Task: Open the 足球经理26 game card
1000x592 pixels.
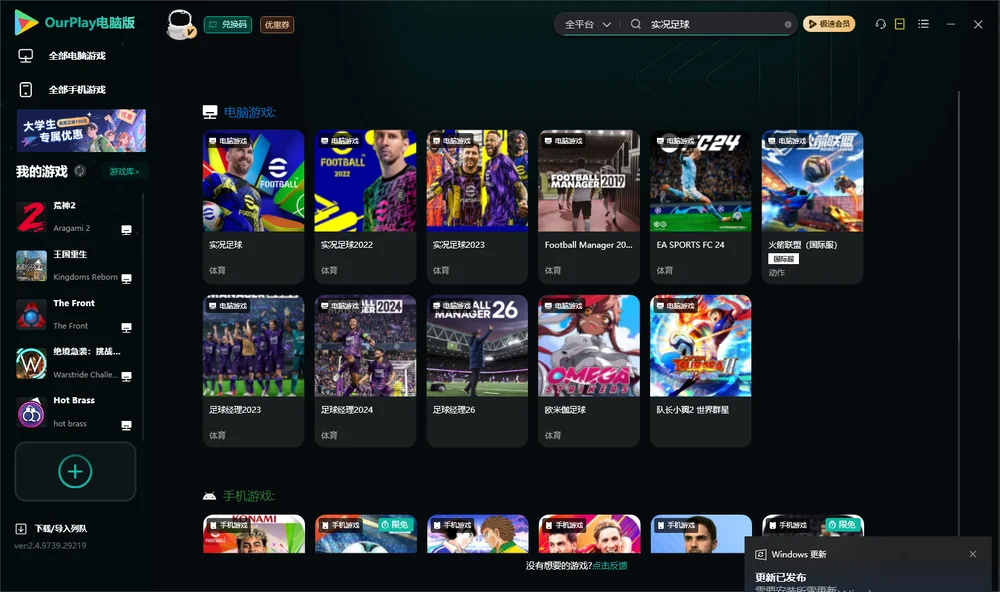Action: pos(477,371)
